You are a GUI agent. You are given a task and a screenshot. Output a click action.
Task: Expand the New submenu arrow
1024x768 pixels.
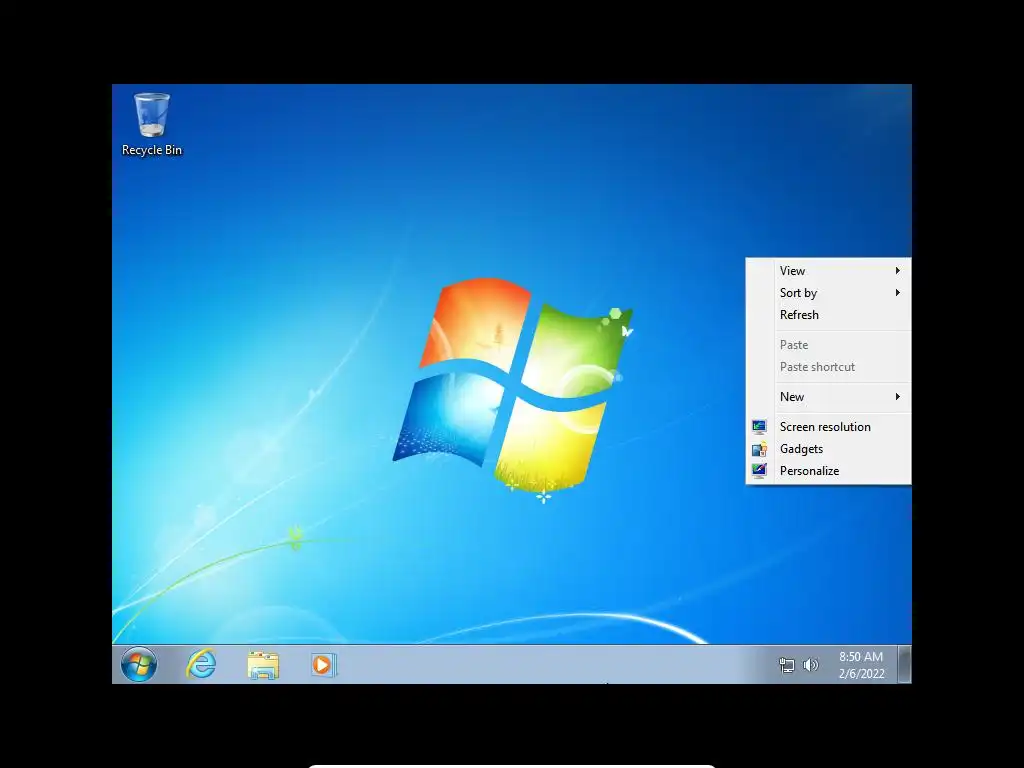[x=898, y=396]
